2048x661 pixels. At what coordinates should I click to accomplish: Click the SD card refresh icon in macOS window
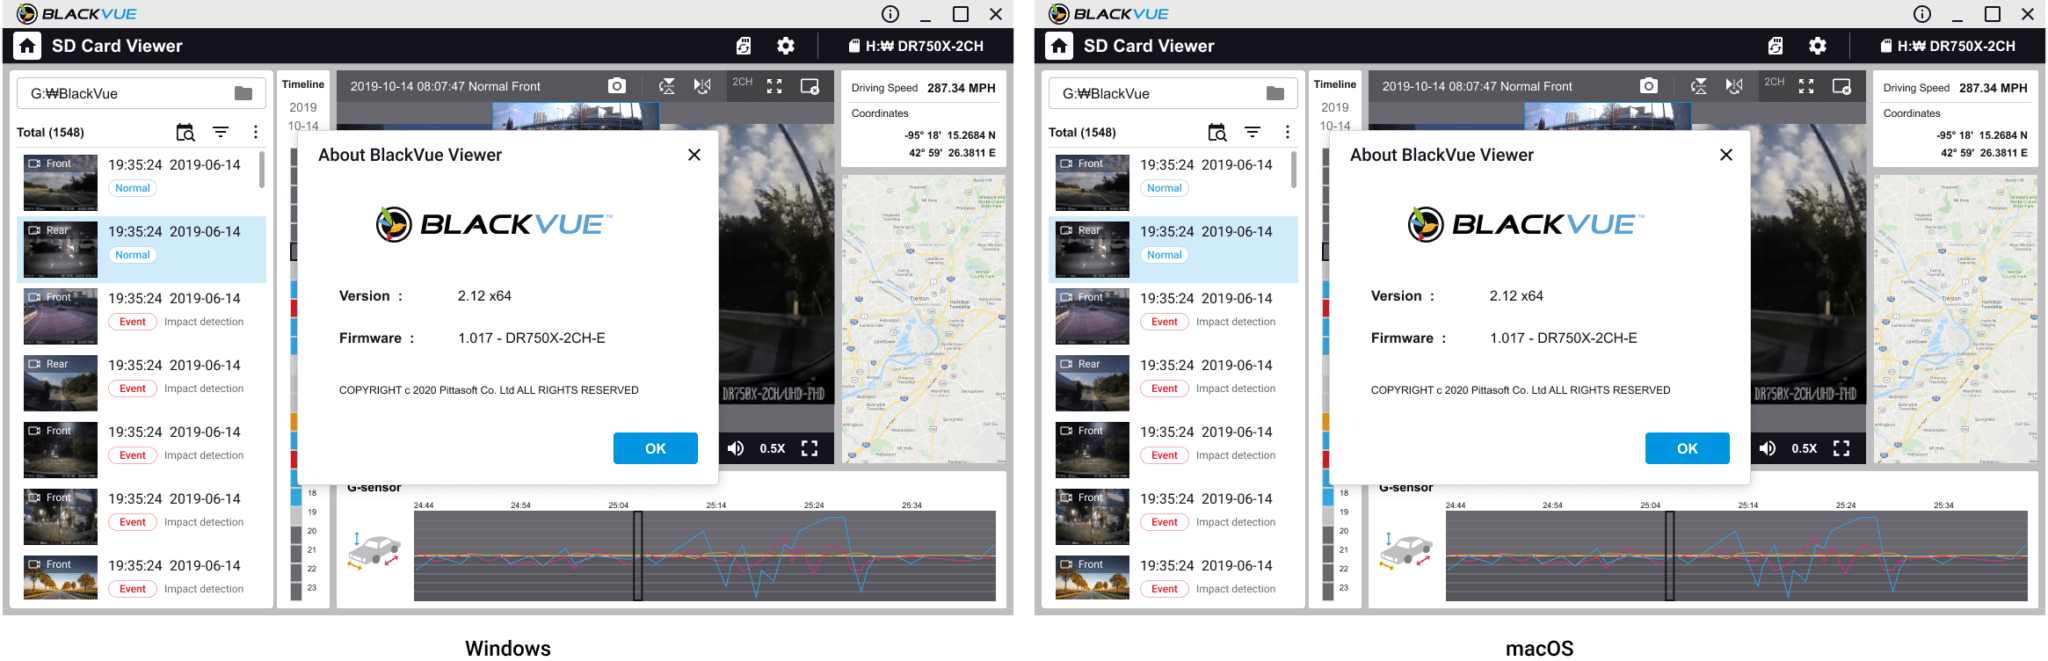(x=1775, y=46)
